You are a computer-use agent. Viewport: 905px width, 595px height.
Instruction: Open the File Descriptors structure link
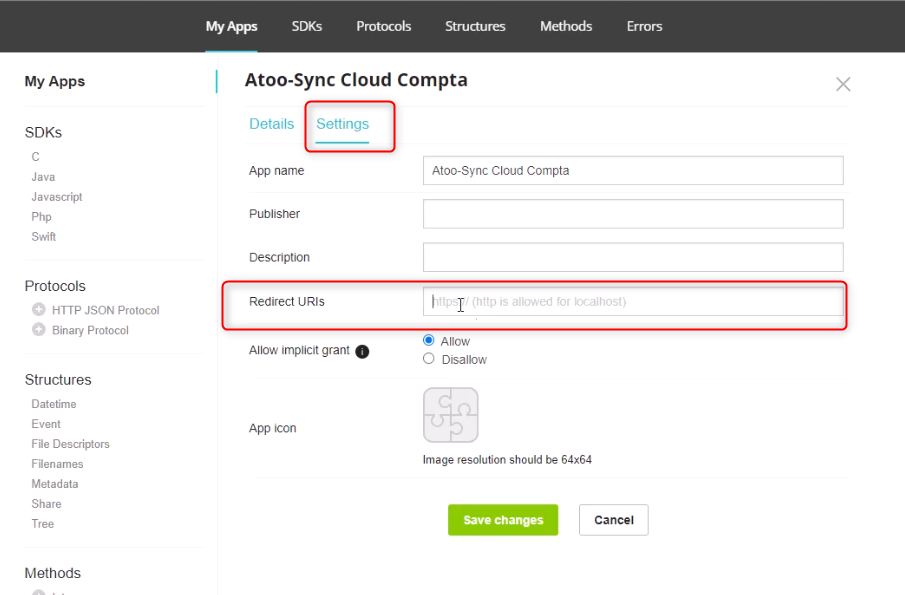[x=70, y=444]
